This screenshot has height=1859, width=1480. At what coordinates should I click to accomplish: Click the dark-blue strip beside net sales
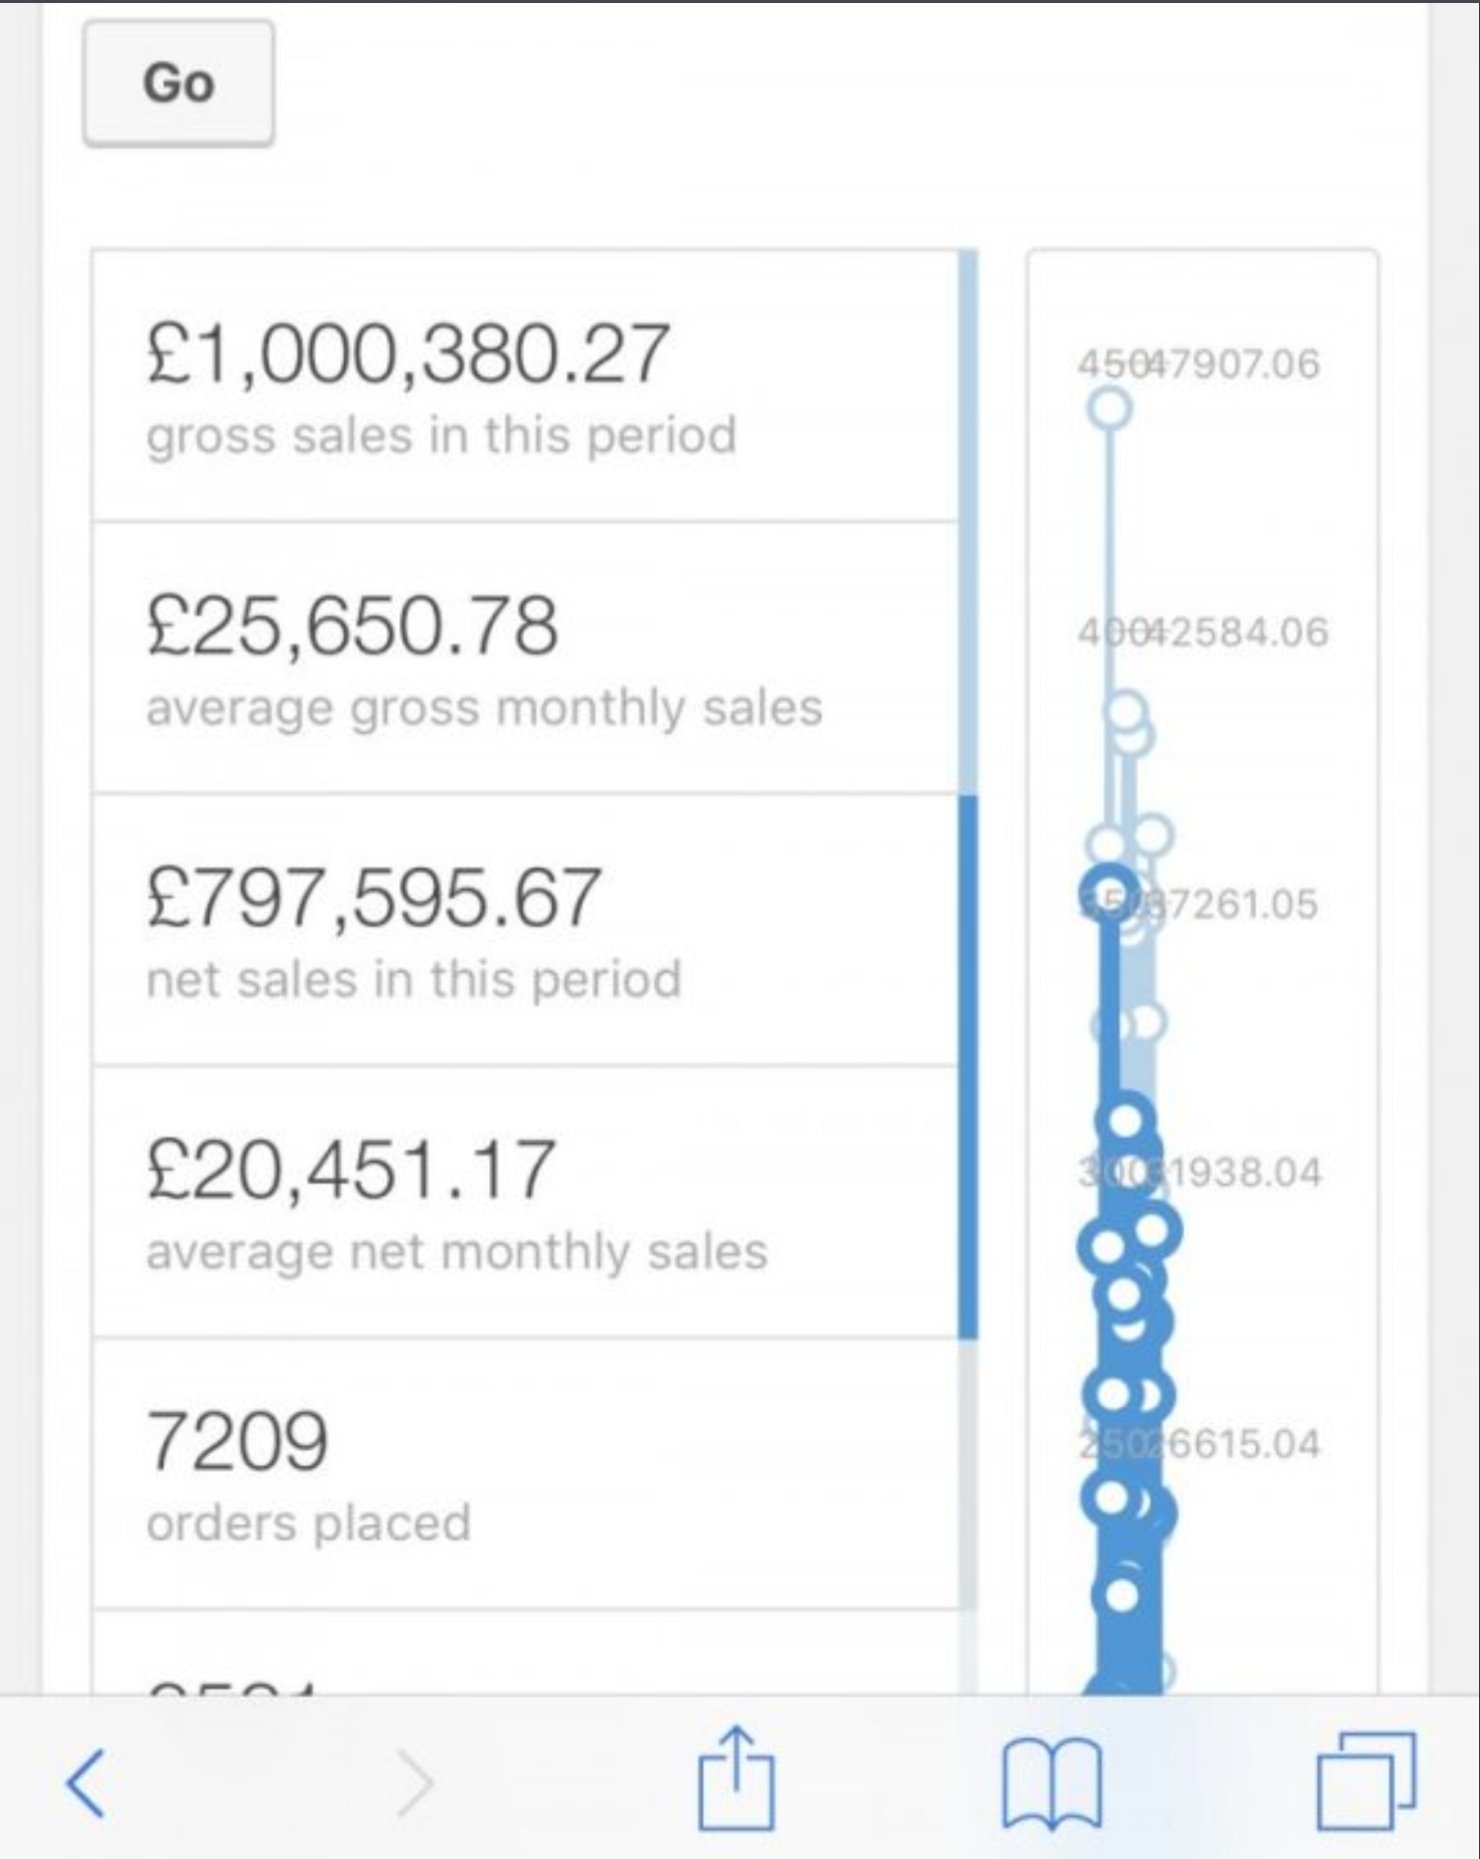(967, 1066)
